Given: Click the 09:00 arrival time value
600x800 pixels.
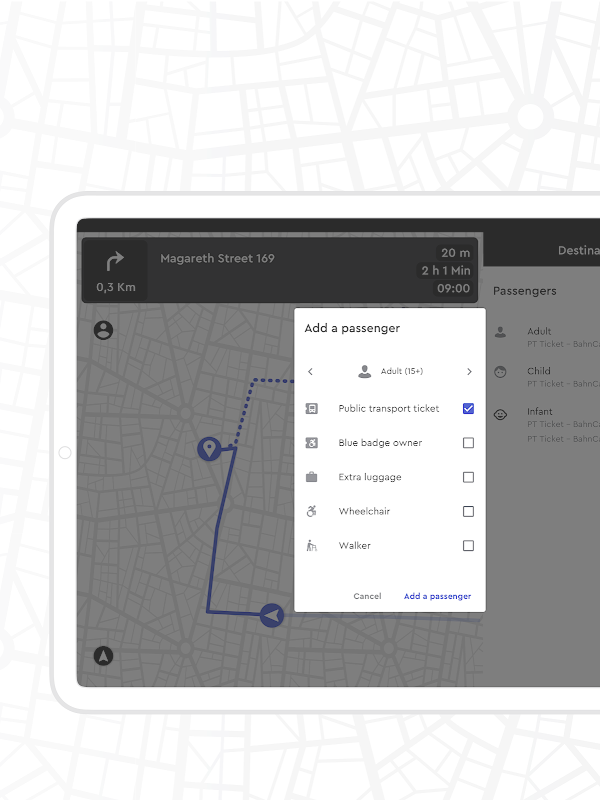Looking at the screenshot, I should coord(453,288).
